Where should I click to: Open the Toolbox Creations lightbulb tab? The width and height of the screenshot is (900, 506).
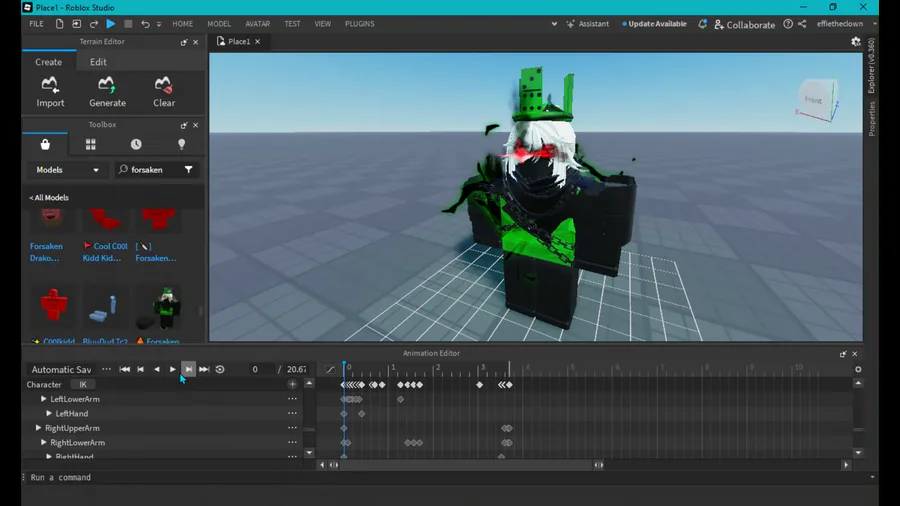(x=181, y=145)
